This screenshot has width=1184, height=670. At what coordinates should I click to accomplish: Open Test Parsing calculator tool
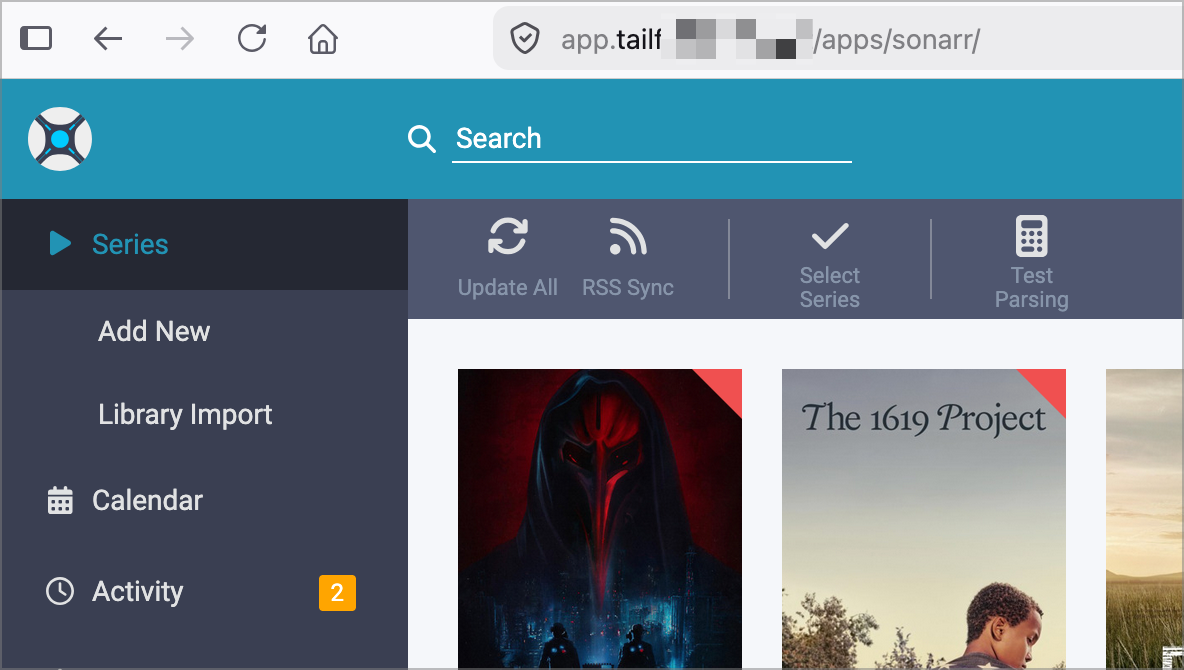pyautogui.click(x=1031, y=263)
